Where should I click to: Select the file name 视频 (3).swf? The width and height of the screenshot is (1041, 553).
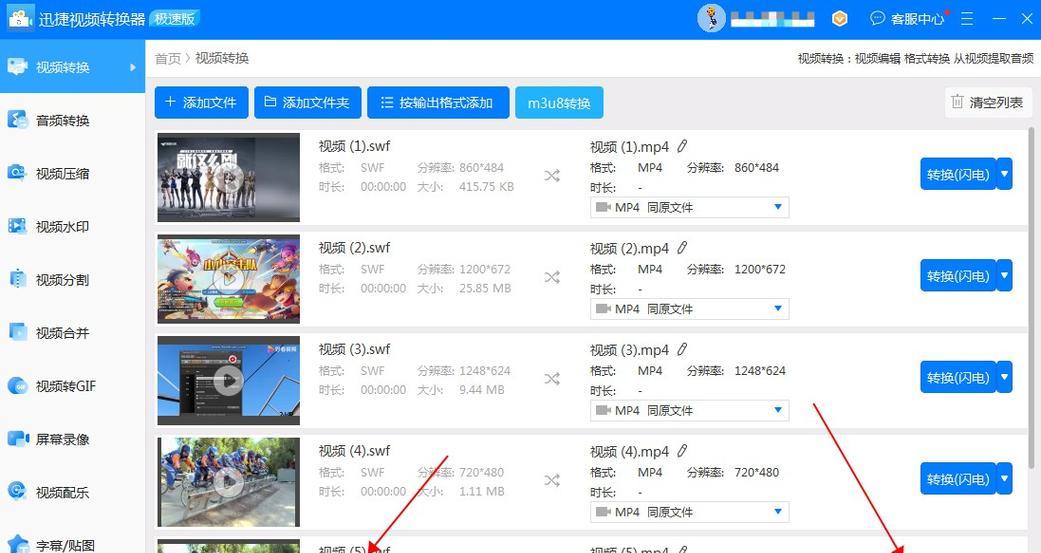tap(354, 349)
